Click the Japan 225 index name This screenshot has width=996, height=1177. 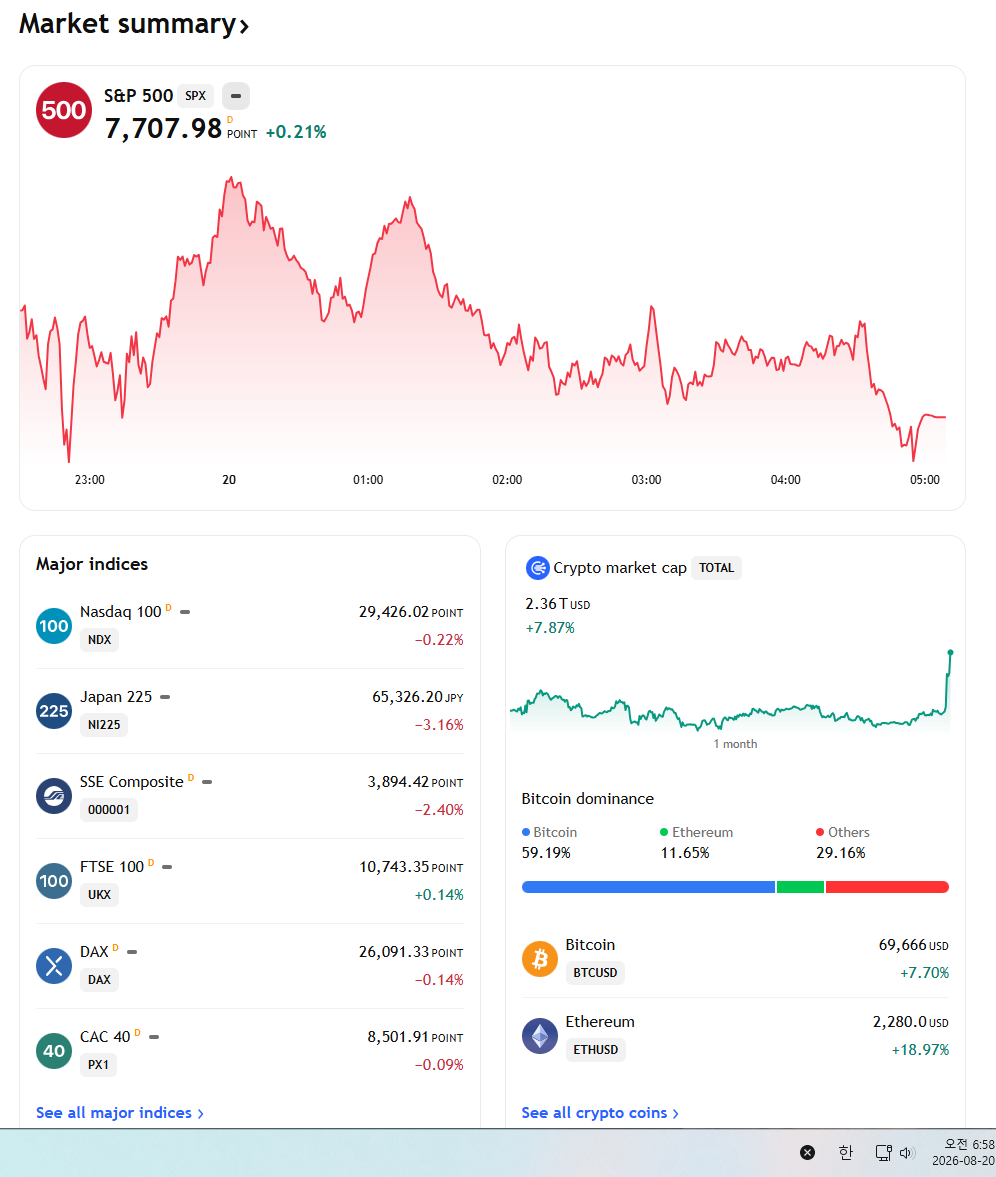coord(116,697)
